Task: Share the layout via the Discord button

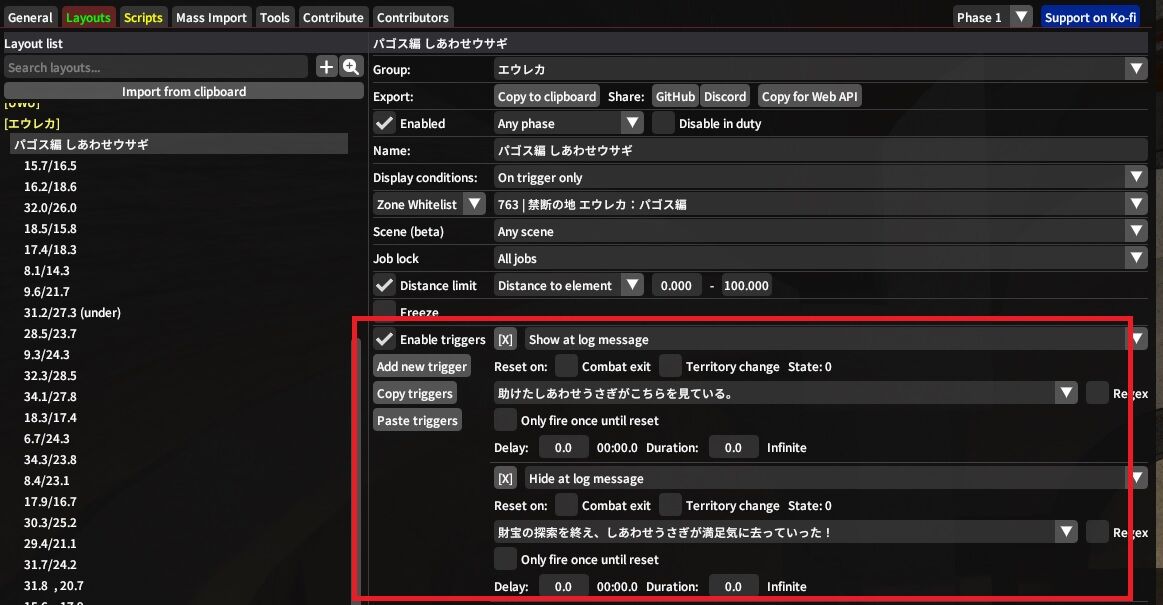Action: (725, 96)
